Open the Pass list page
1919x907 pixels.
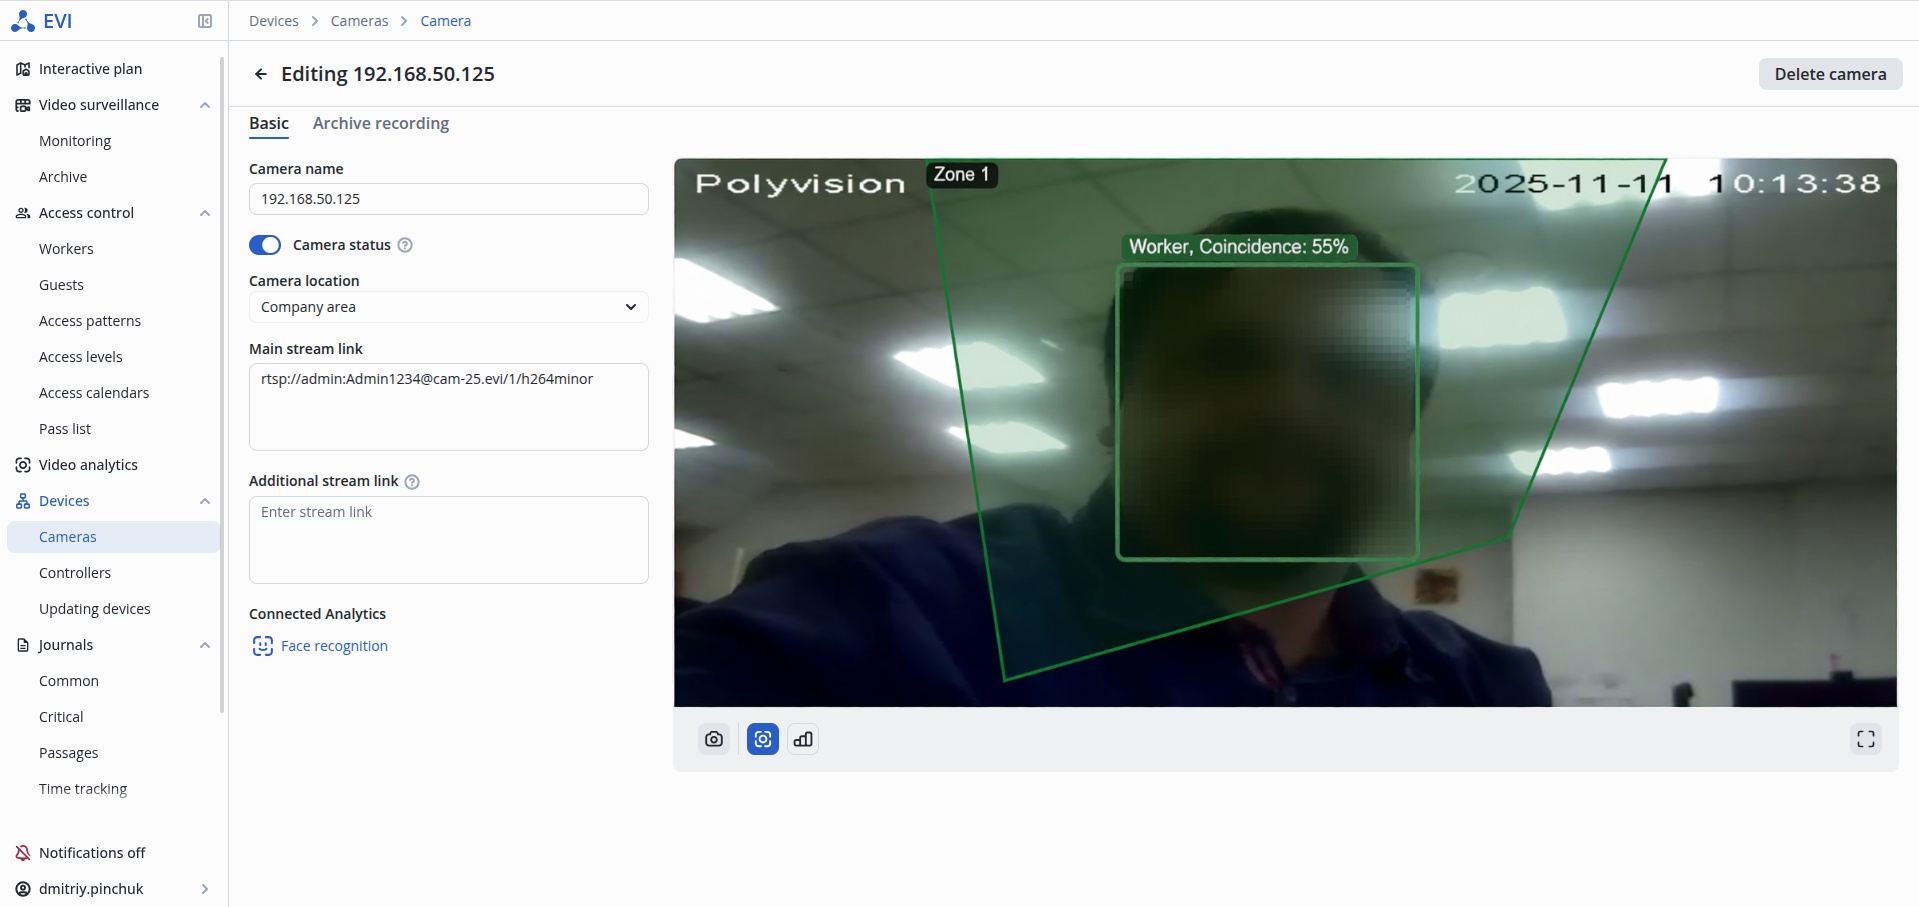click(x=65, y=429)
